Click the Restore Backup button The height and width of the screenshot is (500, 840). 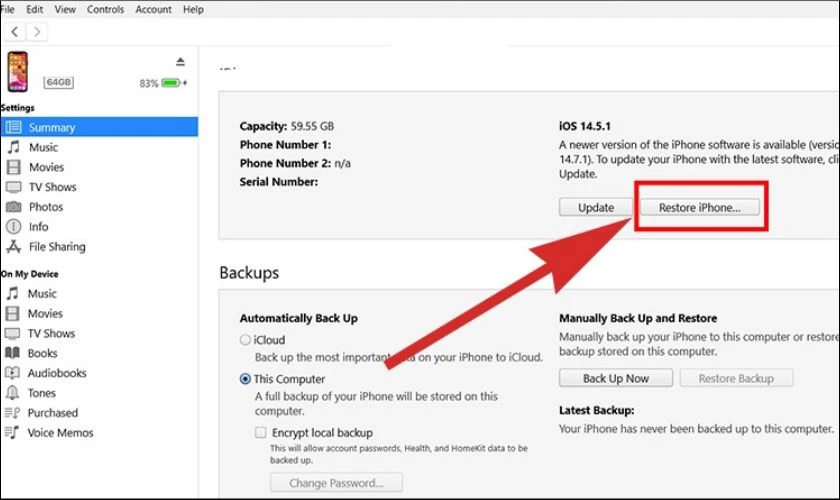click(x=736, y=378)
